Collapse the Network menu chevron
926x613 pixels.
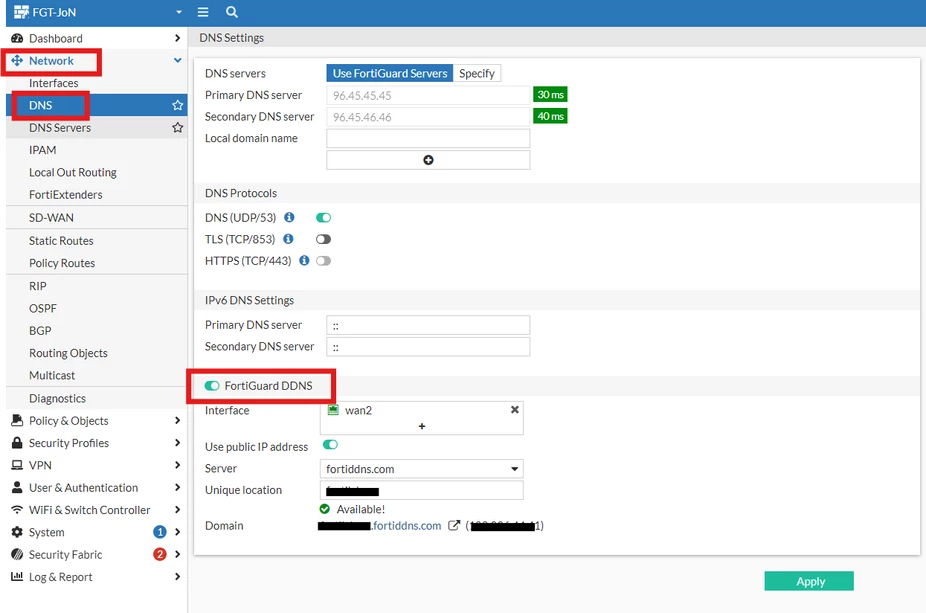tap(177, 60)
